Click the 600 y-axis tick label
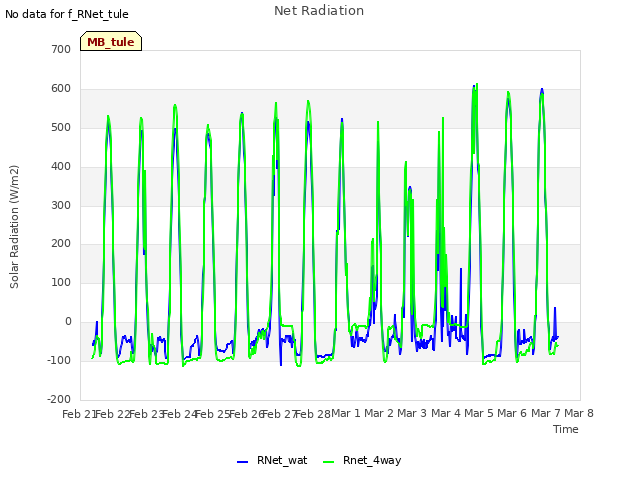Image resolution: width=640 pixels, height=480 pixels. (x=61, y=89)
